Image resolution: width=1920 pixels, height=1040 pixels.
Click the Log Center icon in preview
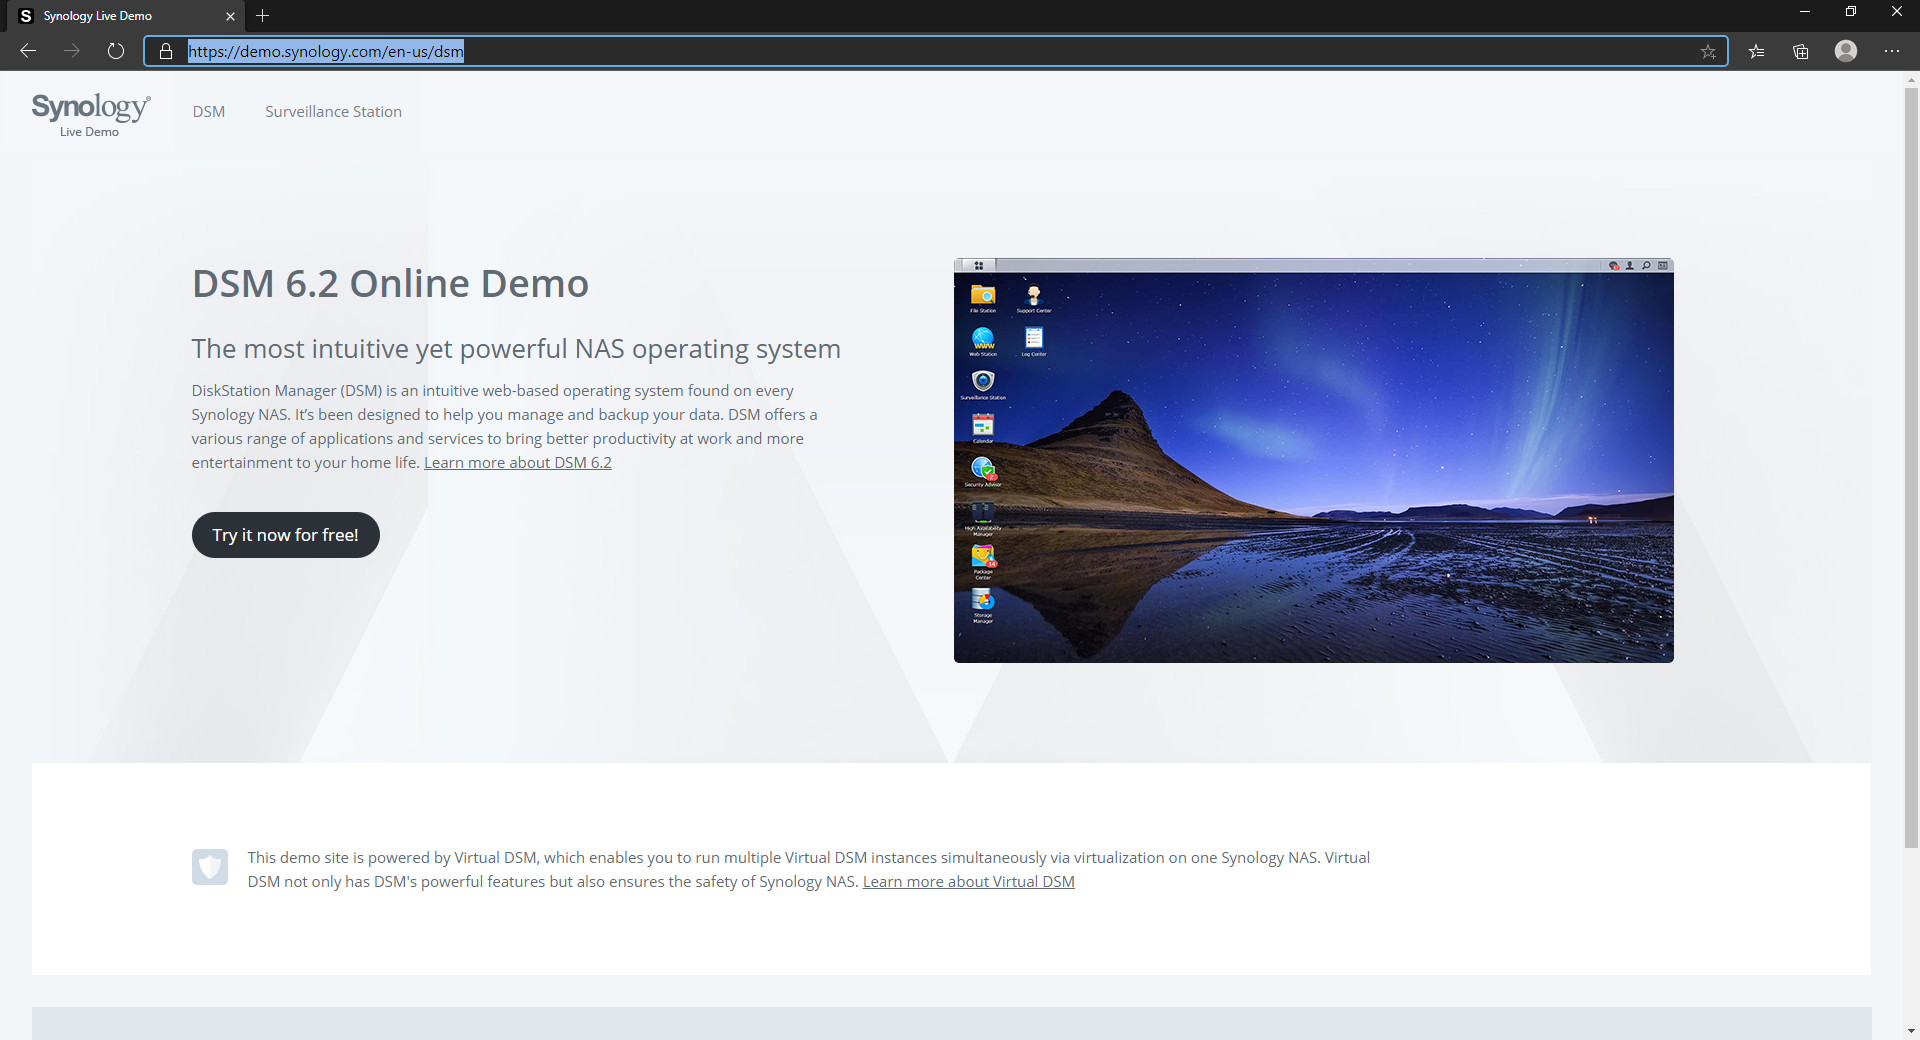(x=1034, y=341)
